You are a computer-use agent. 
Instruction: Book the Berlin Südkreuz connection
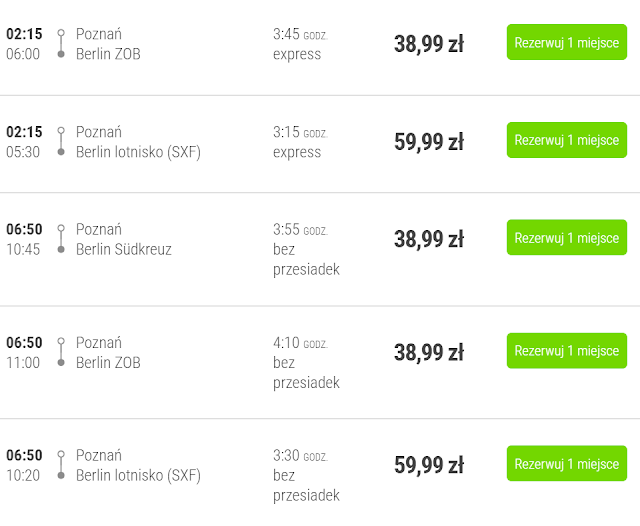point(566,238)
